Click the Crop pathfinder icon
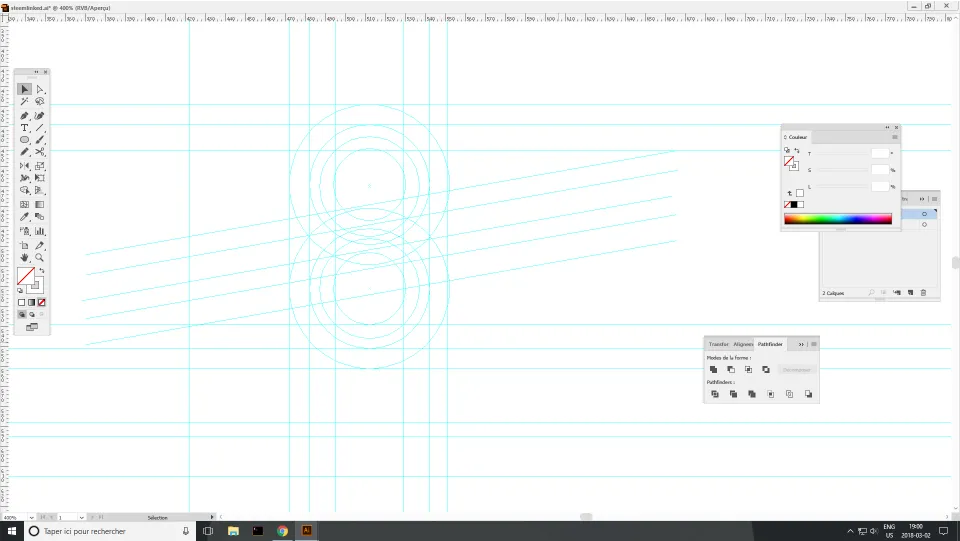Image resolution: width=960 pixels, height=541 pixels. pos(771,394)
